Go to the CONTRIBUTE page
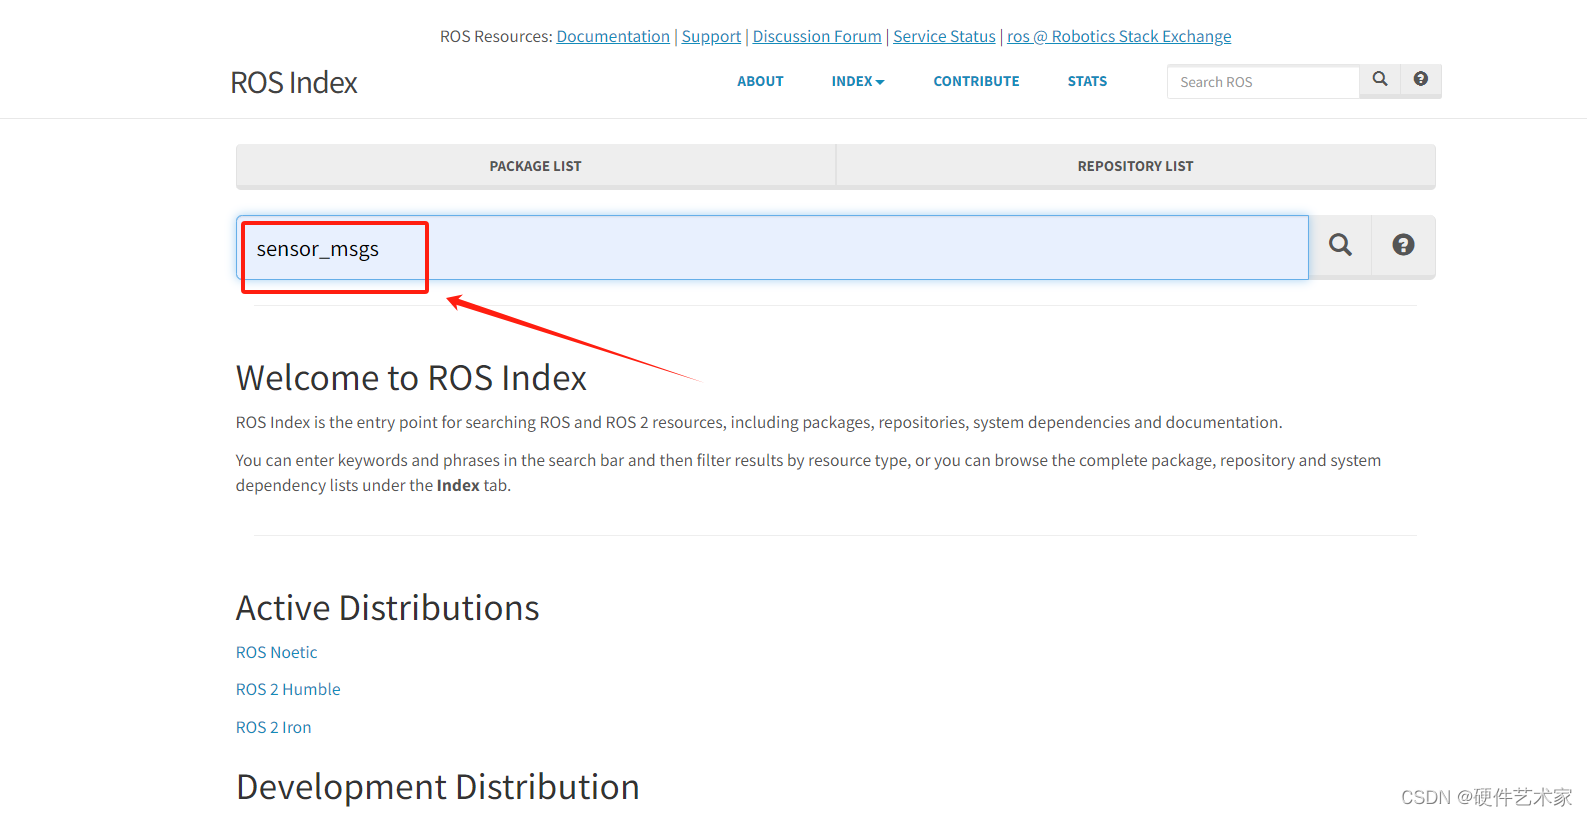1587x816 pixels. click(x=976, y=82)
